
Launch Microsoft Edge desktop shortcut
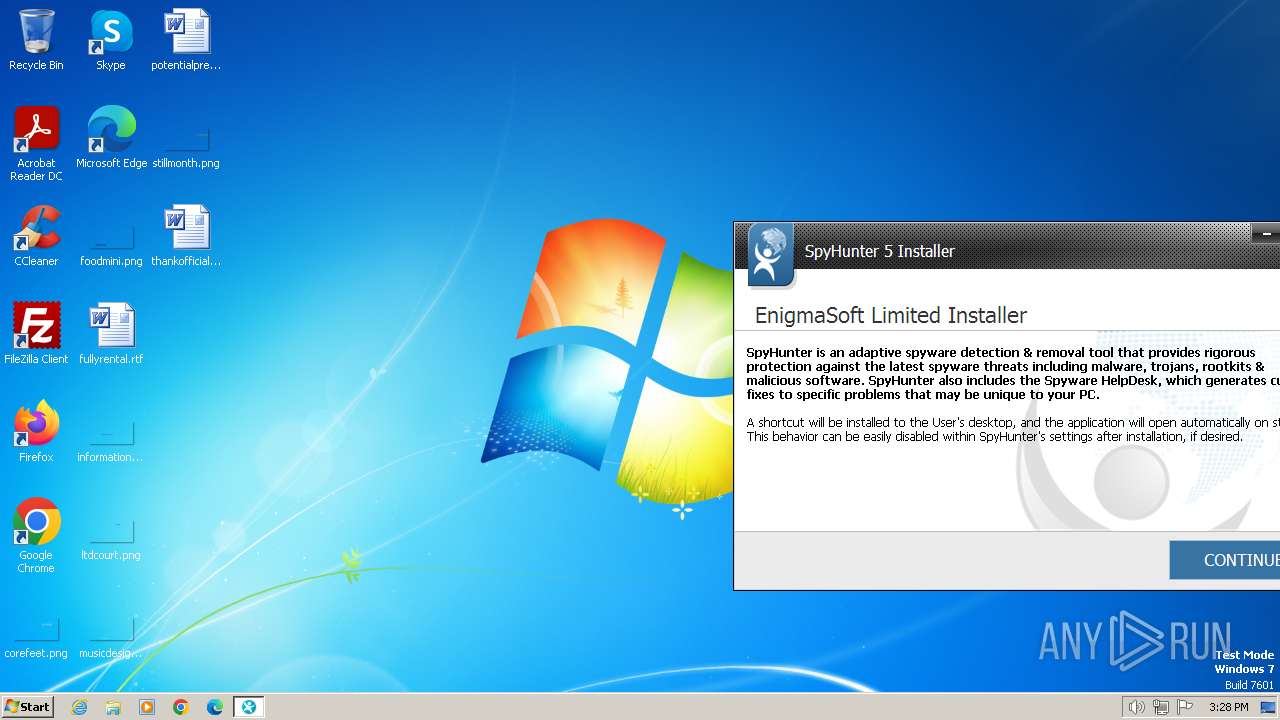point(111,138)
